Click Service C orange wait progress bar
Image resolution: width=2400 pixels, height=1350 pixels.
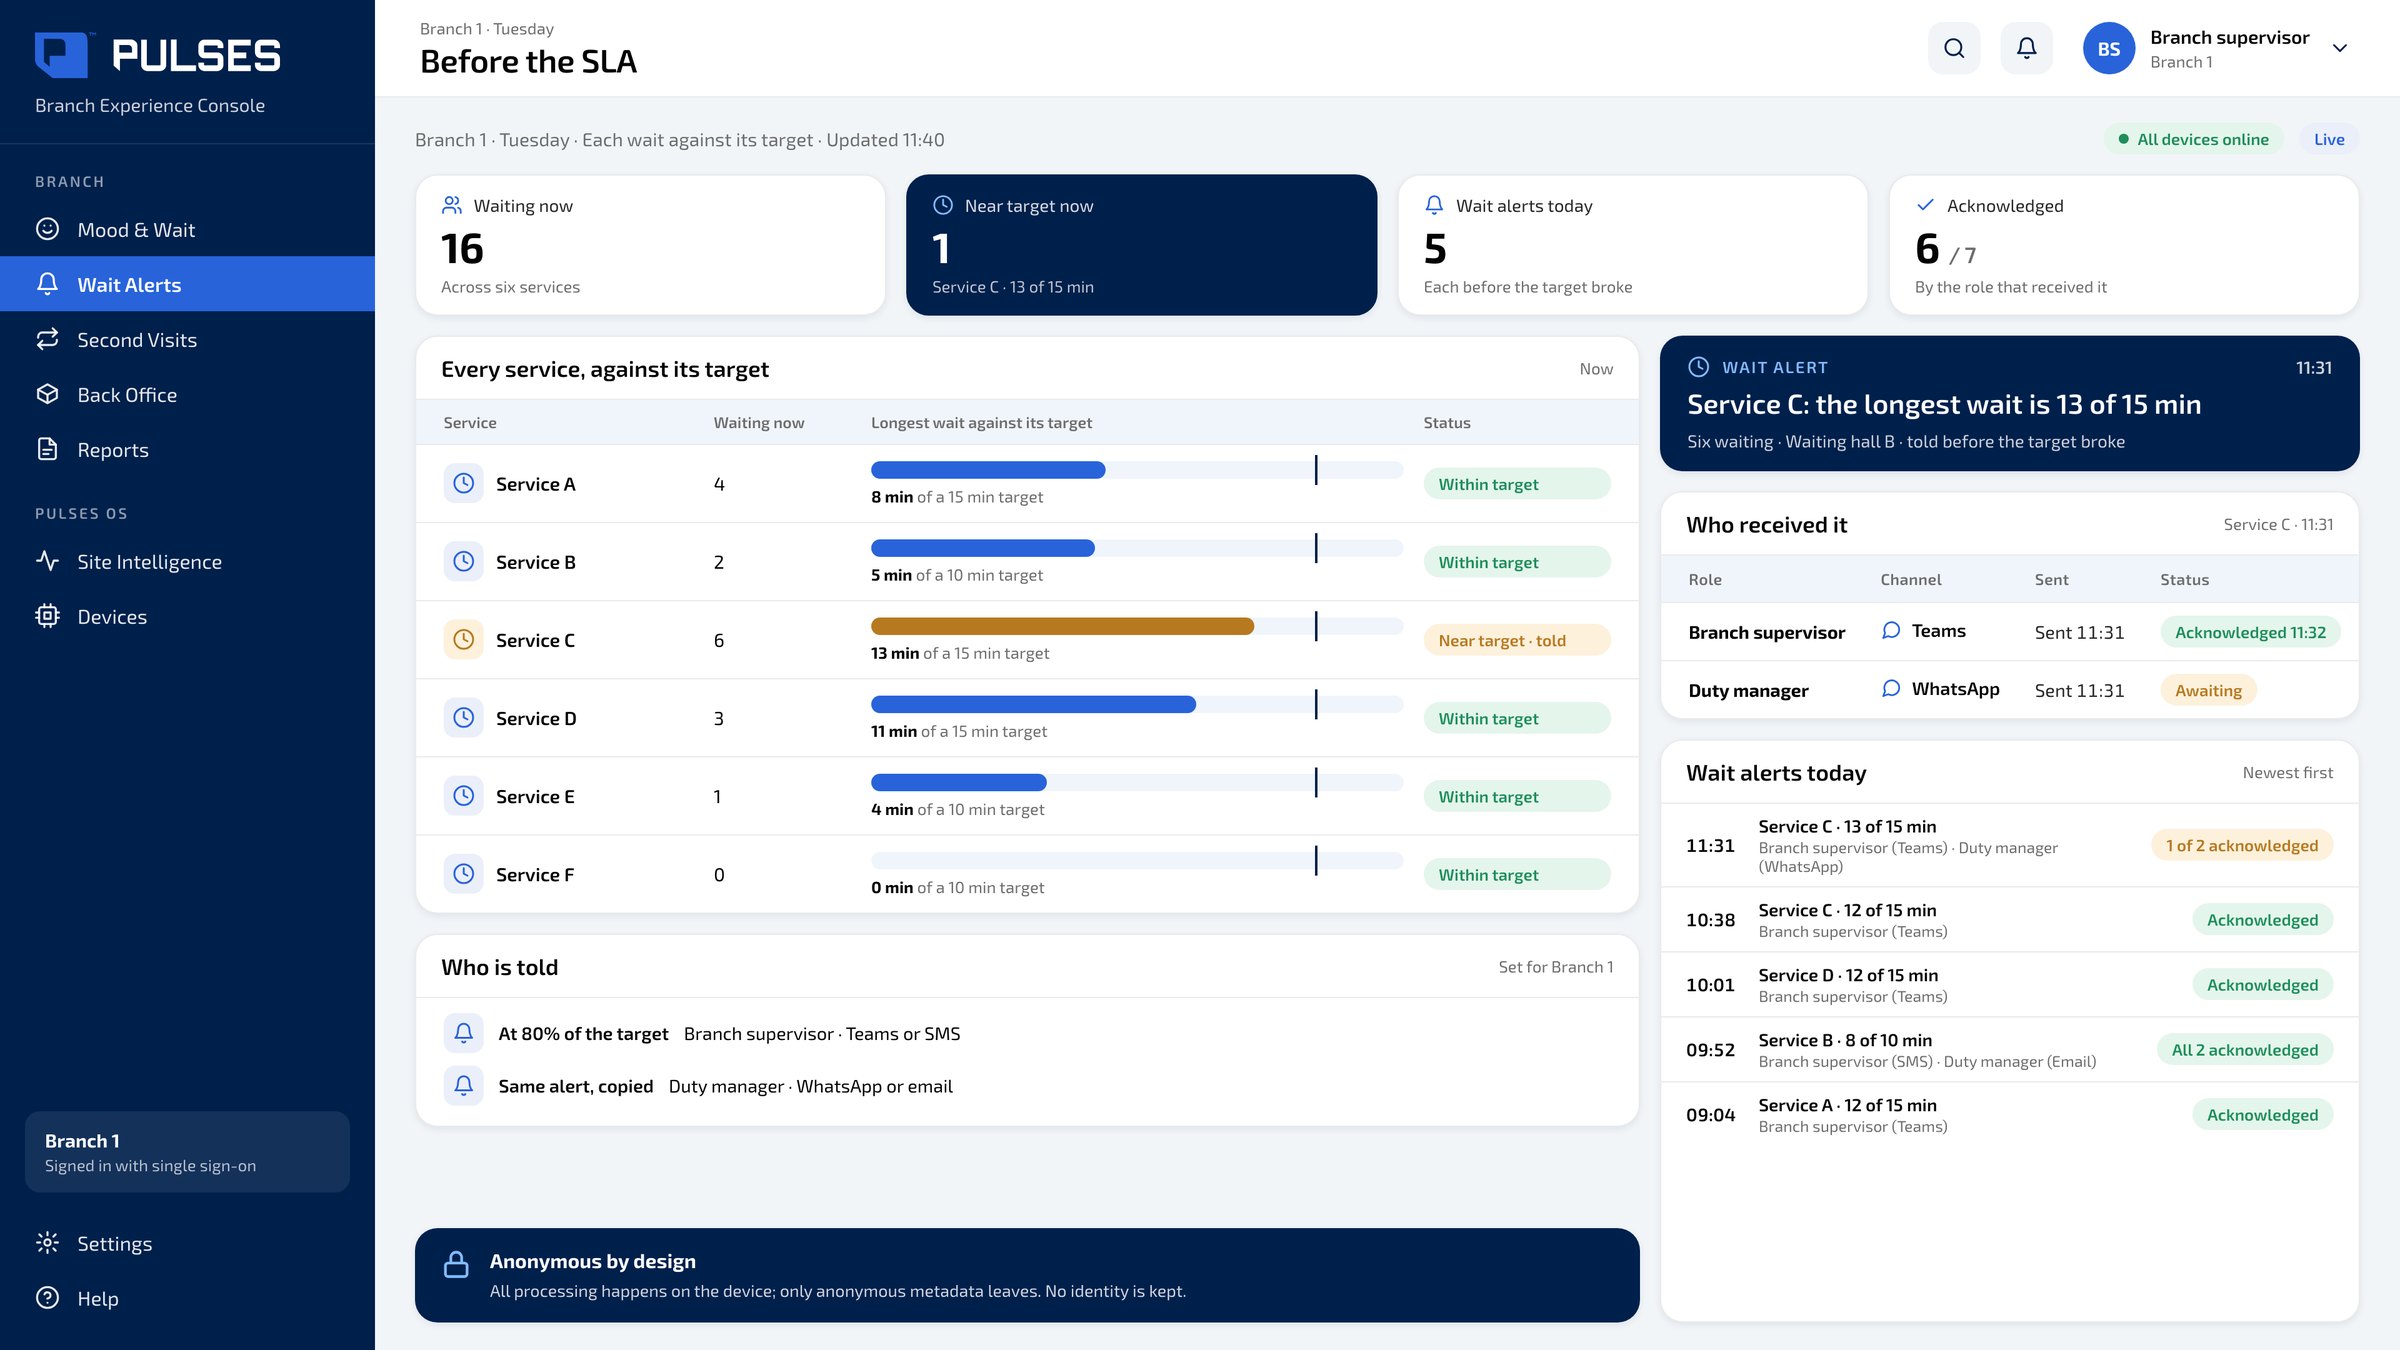[1062, 626]
